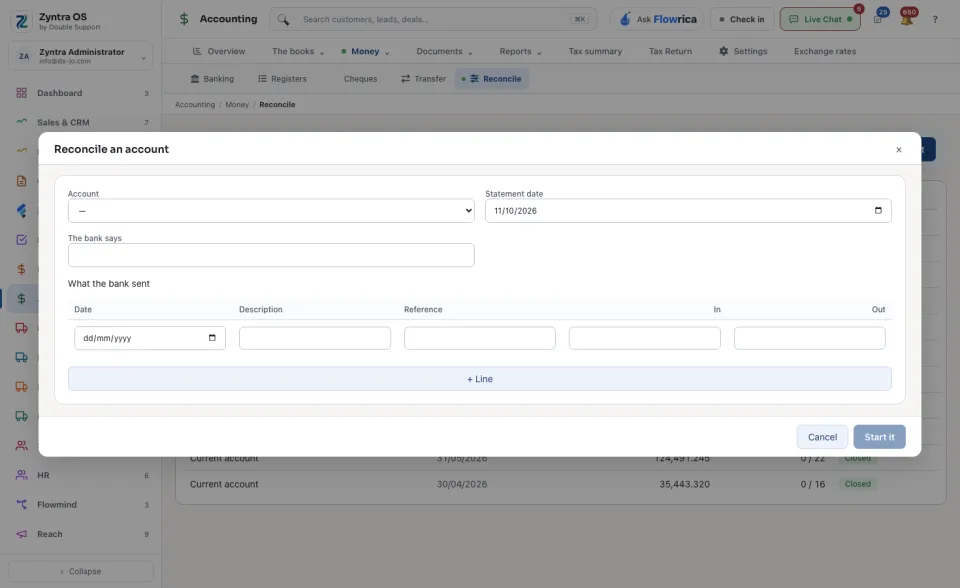960x588 pixels.
Task: Click the Zyntra OS logo icon
Action: point(21,21)
